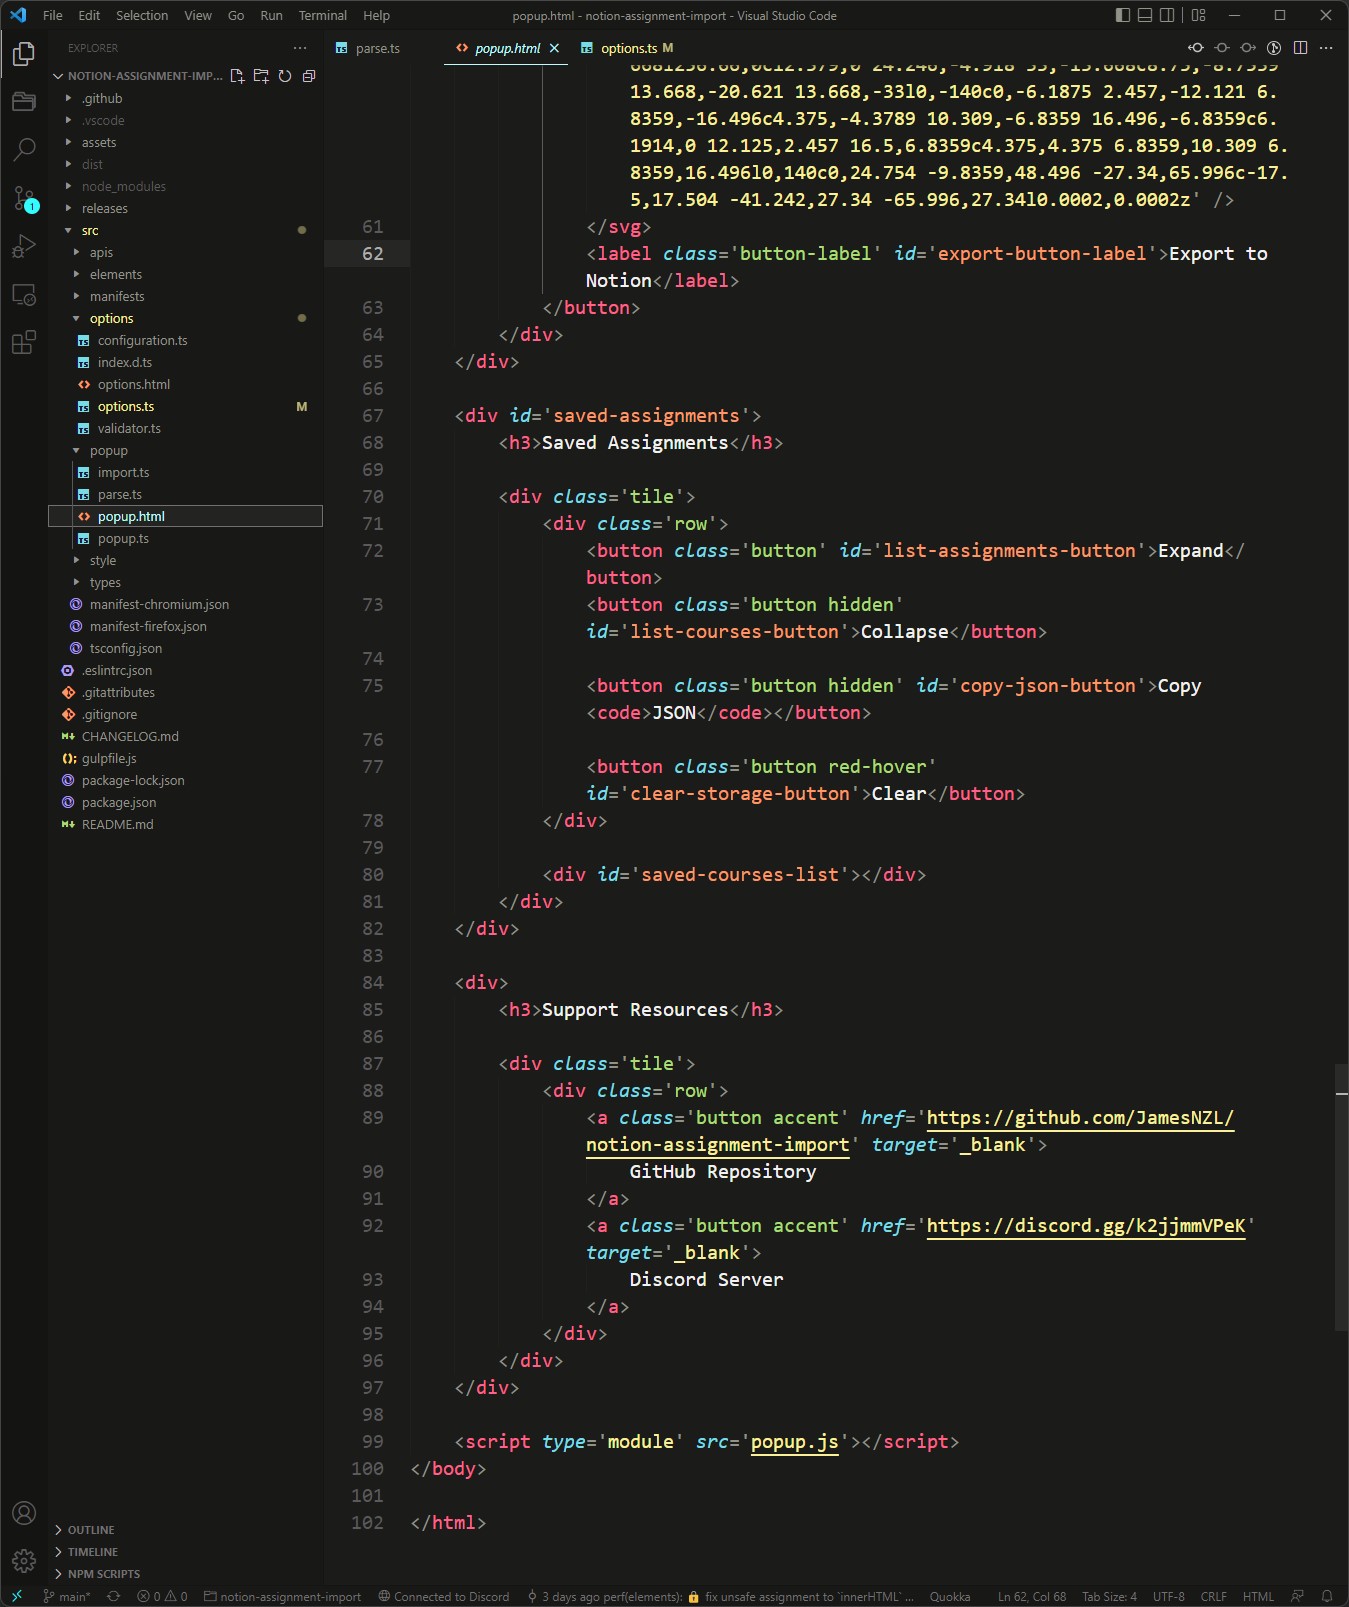The height and width of the screenshot is (1607, 1349).
Task: Open the Accounts menu icon
Action: click(x=24, y=1513)
